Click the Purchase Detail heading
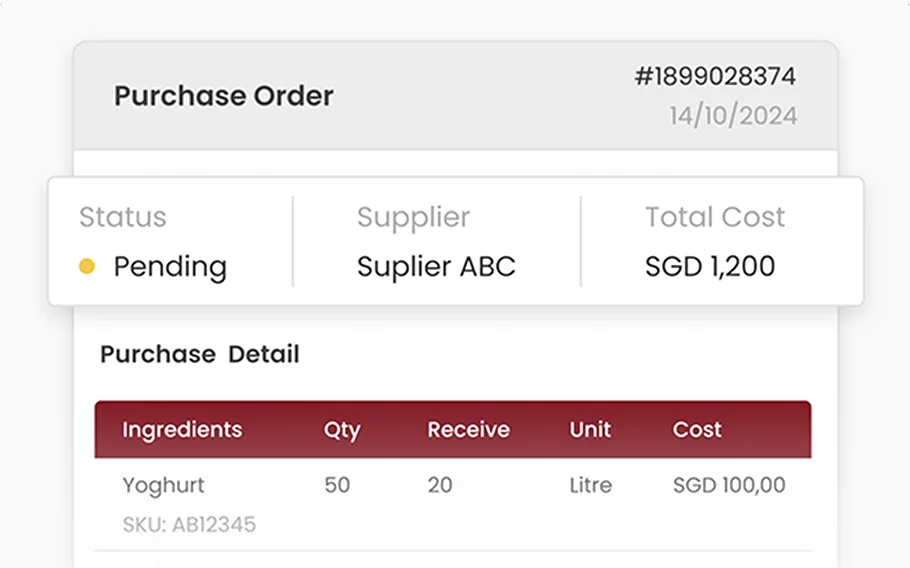This screenshot has height=568, width=910. pos(200,354)
